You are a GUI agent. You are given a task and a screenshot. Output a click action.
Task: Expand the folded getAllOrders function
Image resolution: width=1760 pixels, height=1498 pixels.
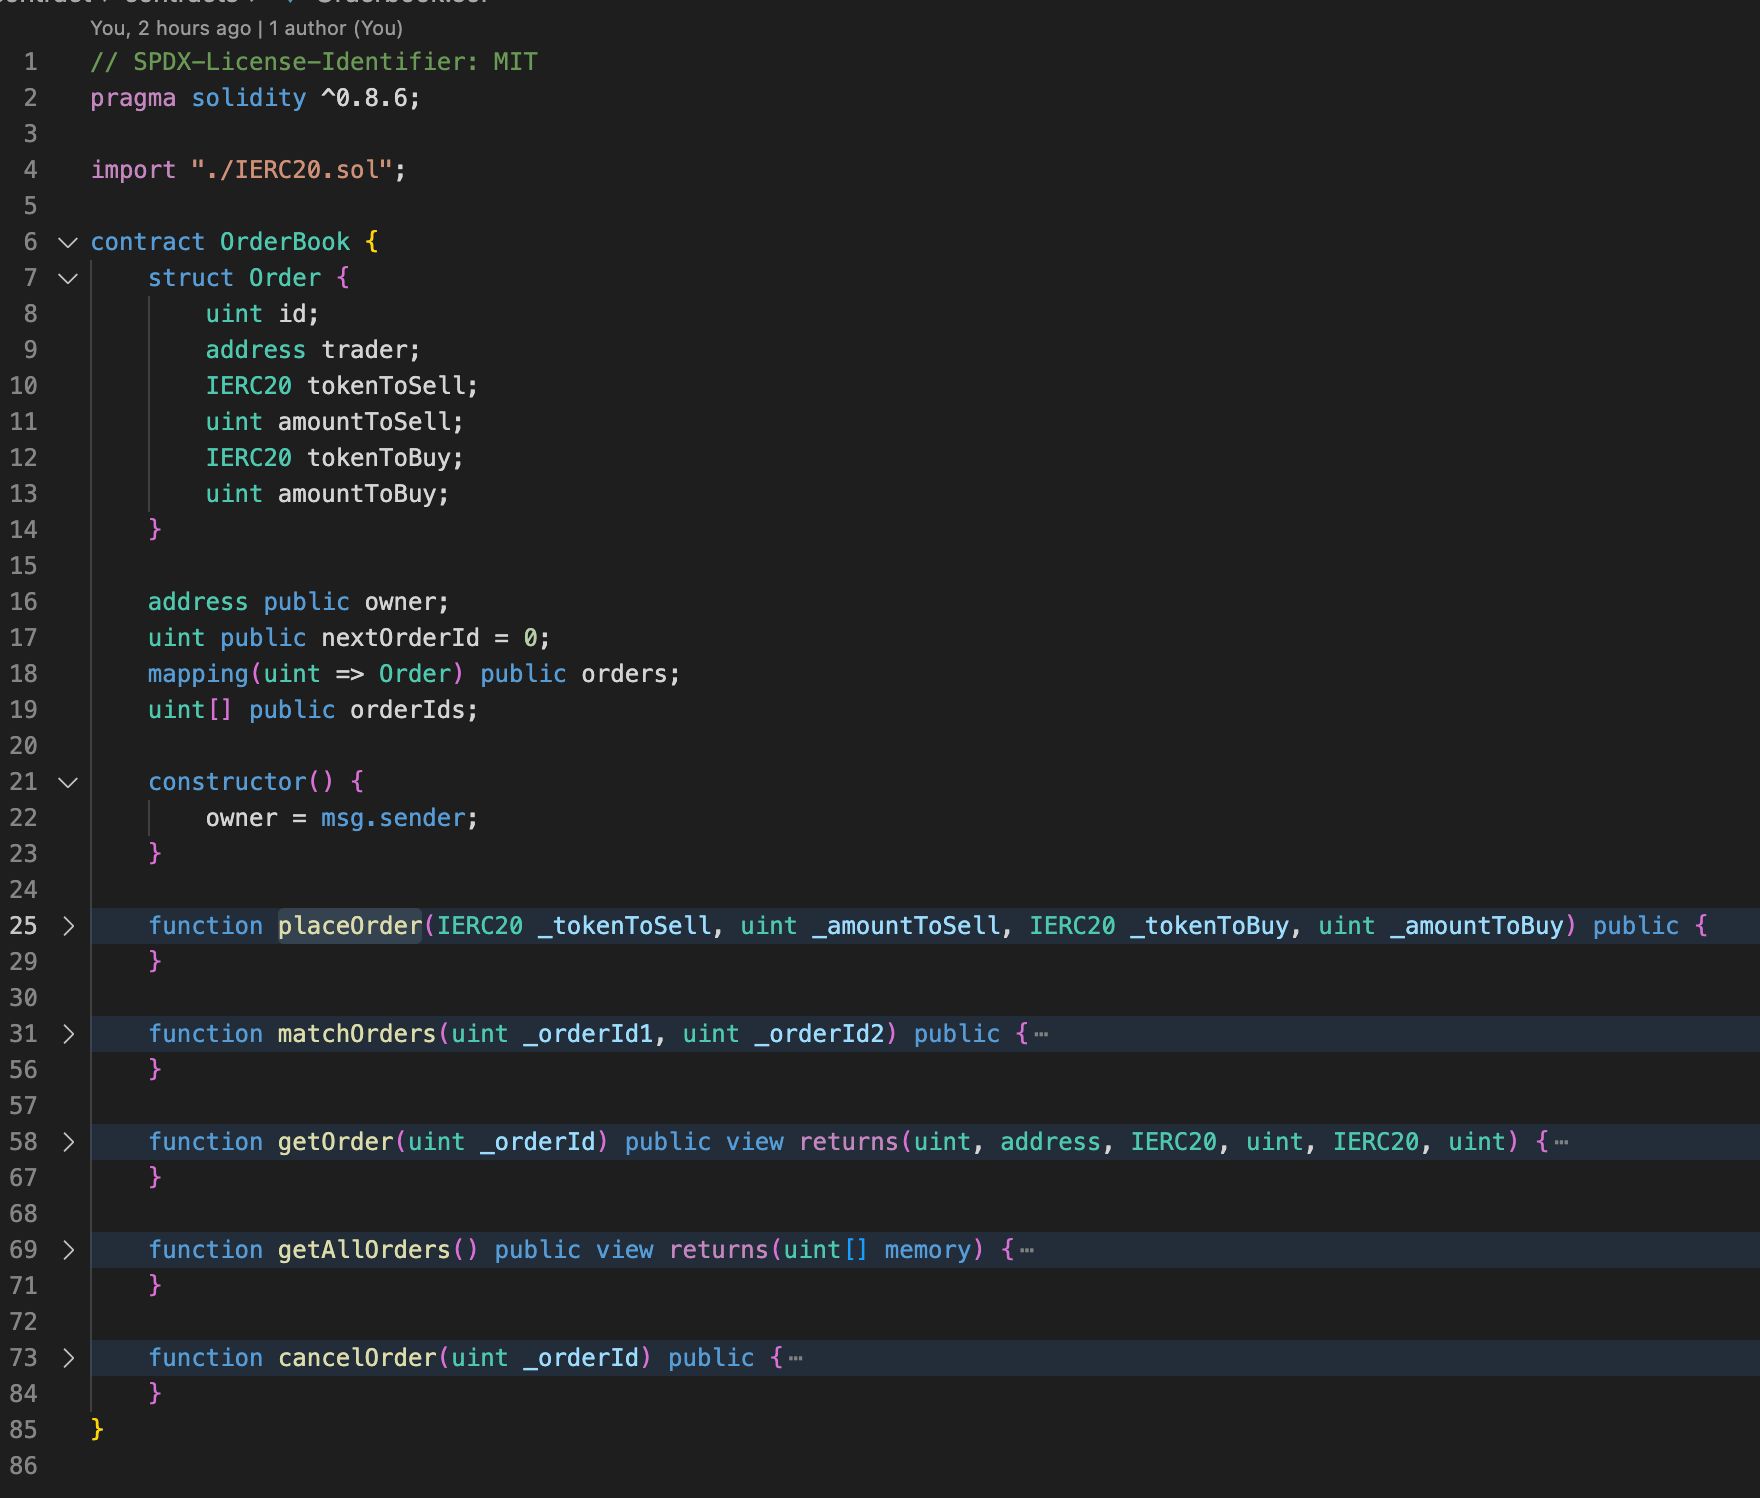tap(68, 1250)
